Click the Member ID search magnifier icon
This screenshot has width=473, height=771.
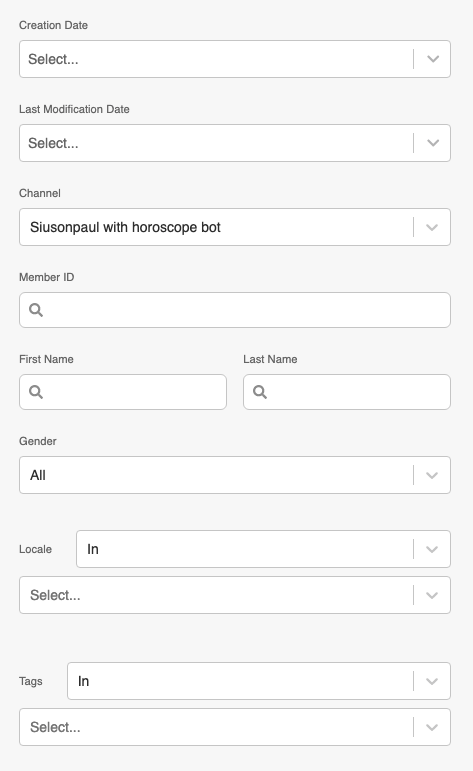pos(36,310)
